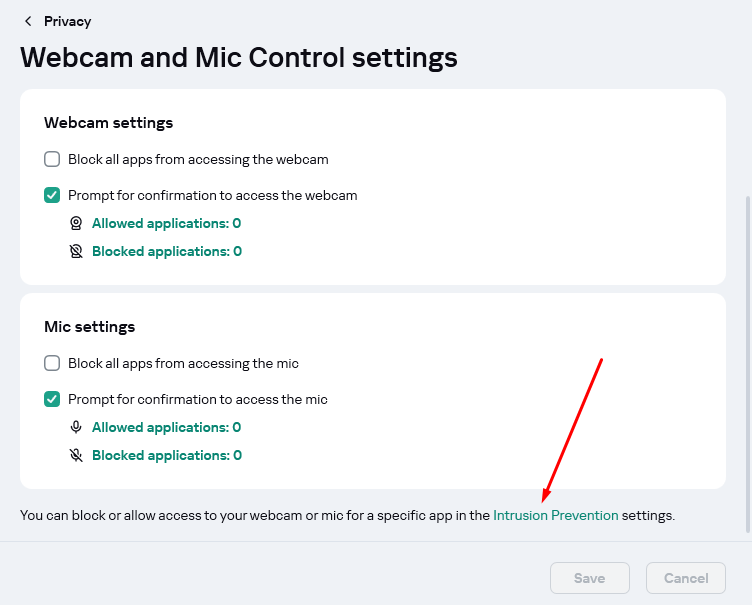Click the Webcam settings section heading
Viewport: 752px width, 605px height.
tap(108, 123)
